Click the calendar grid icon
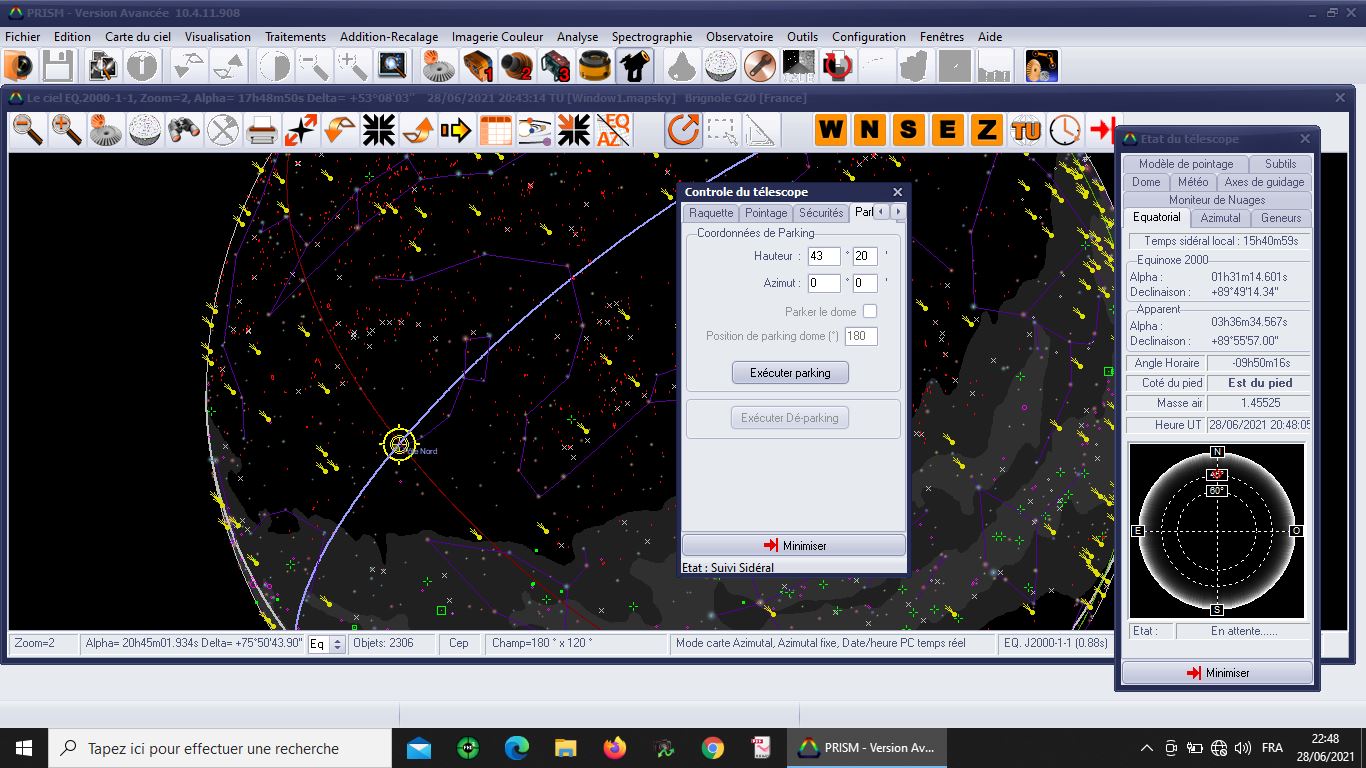The width and height of the screenshot is (1366, 768). 496,130
